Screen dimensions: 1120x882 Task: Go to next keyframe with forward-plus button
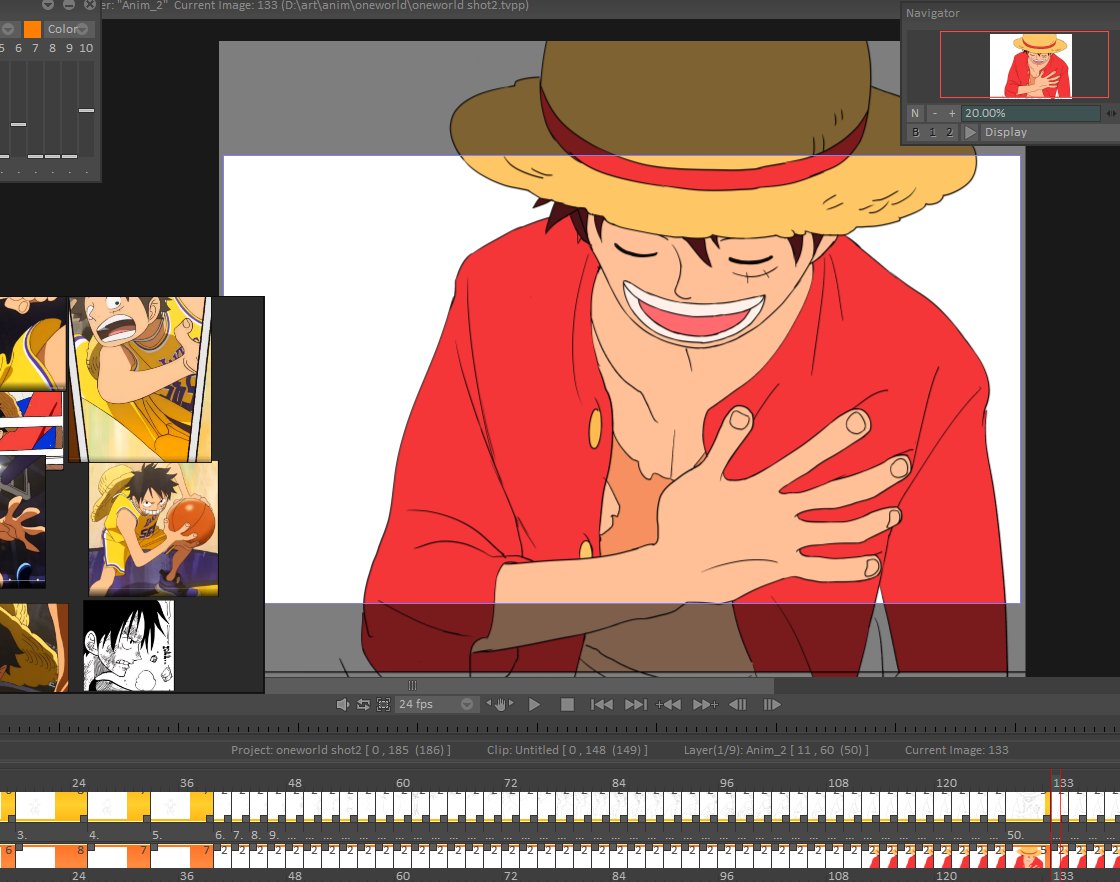[x=705, y=704]
